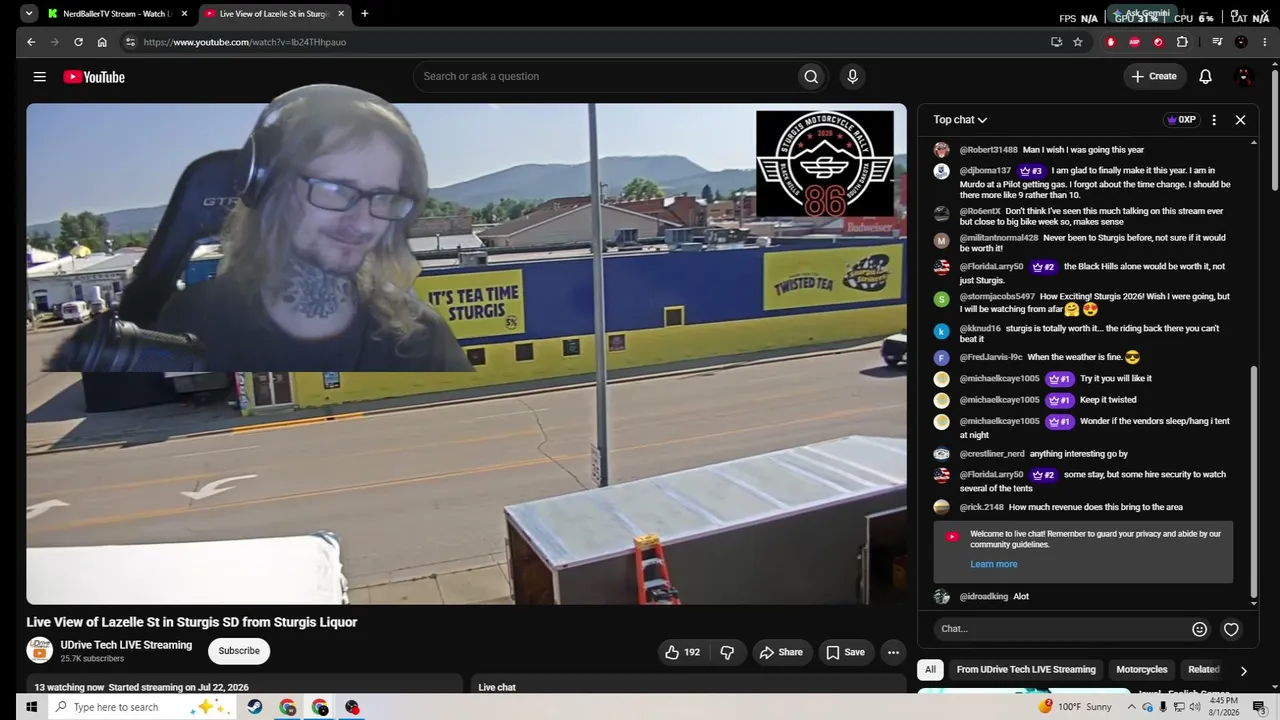Go to the browser home page
The image size is (1280, 720).
pos(102,42)
